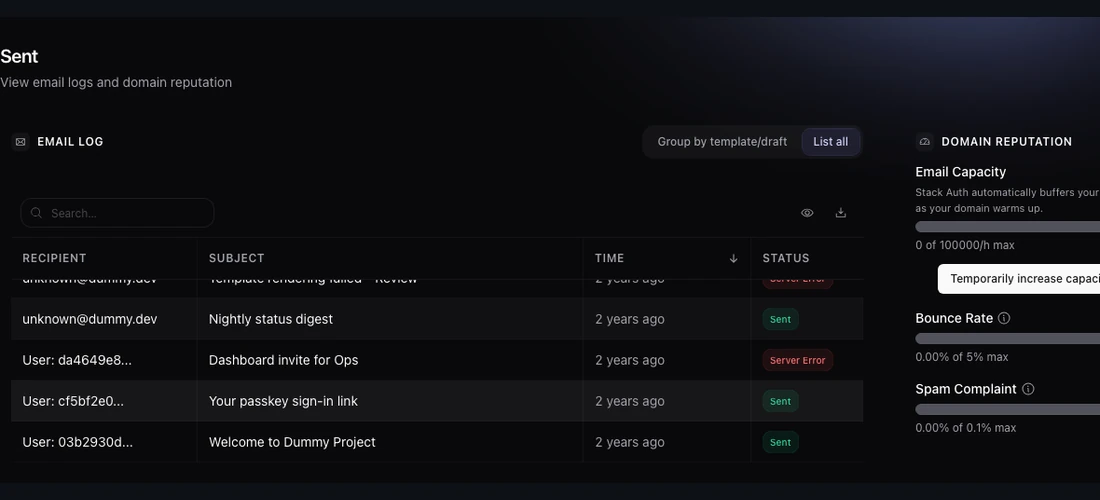Viewport: 1100px width, 500px height.
Task: Toggle column visibility with the eye icon
Action: [x=807, y=213]
